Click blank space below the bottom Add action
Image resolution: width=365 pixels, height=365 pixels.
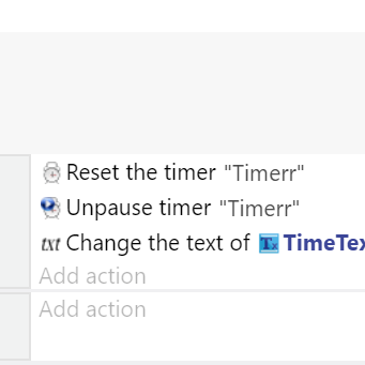pyautogui.click(x=198, y=342)
